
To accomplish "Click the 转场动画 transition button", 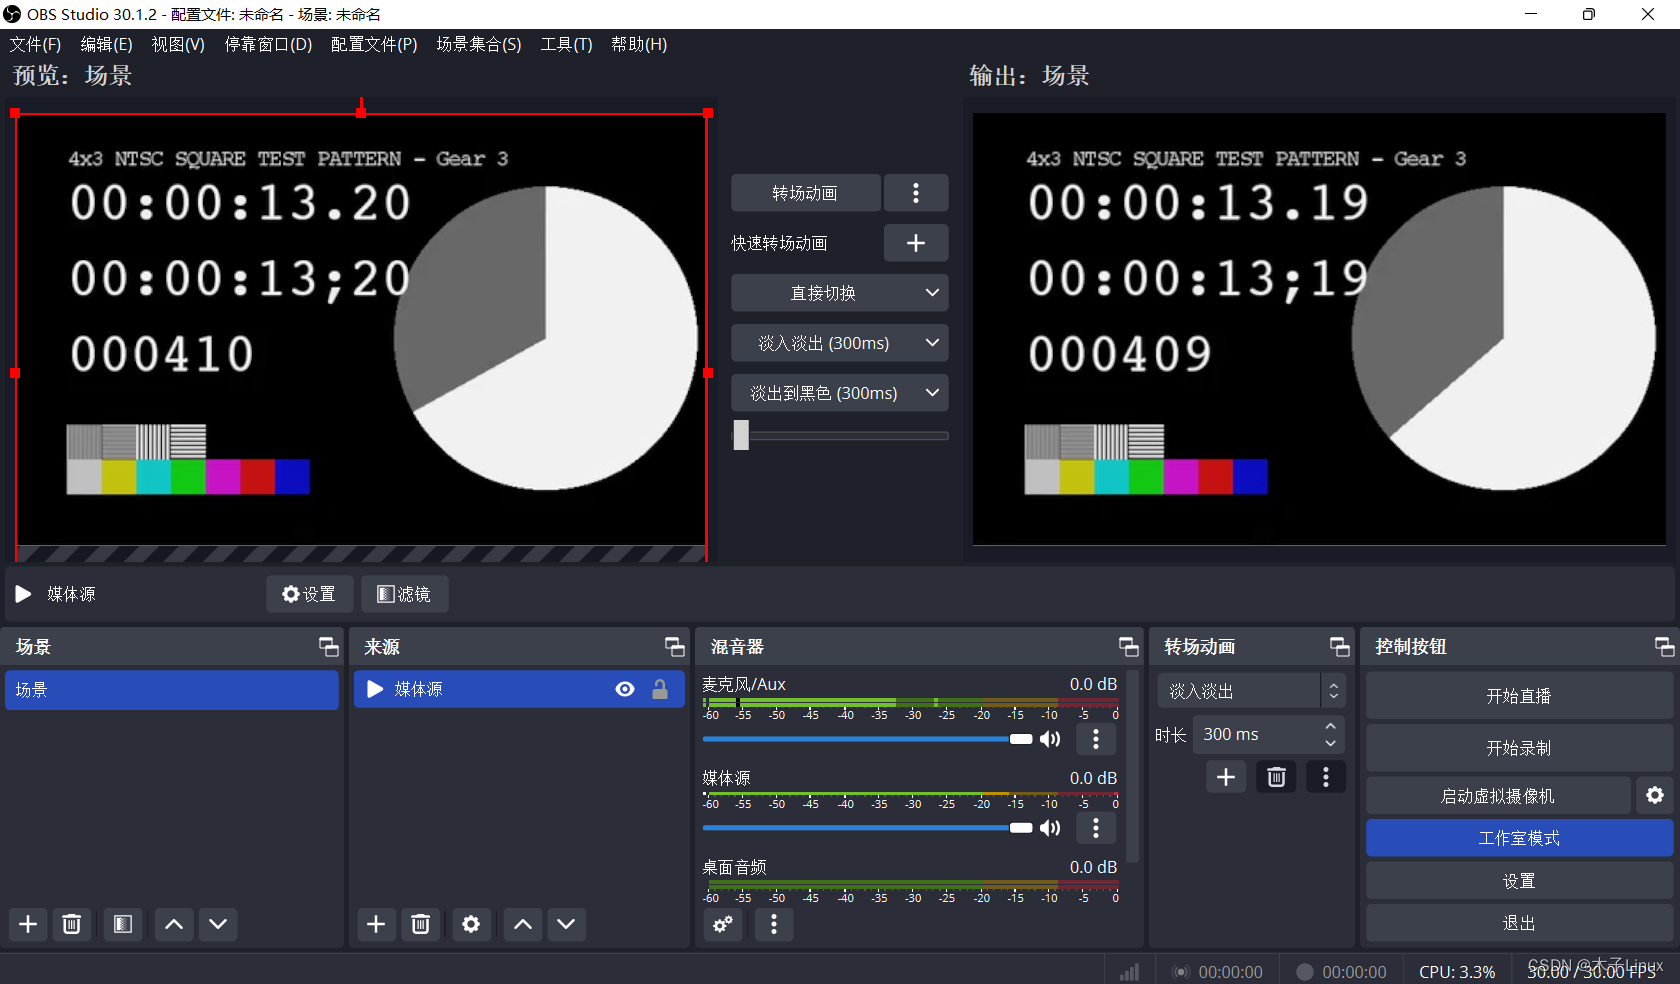I will point(805,193).
